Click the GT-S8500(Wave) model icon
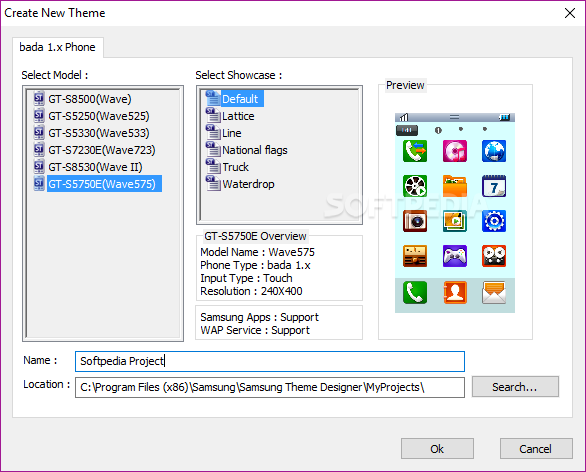586x472 pixels. tap(39, 98)
